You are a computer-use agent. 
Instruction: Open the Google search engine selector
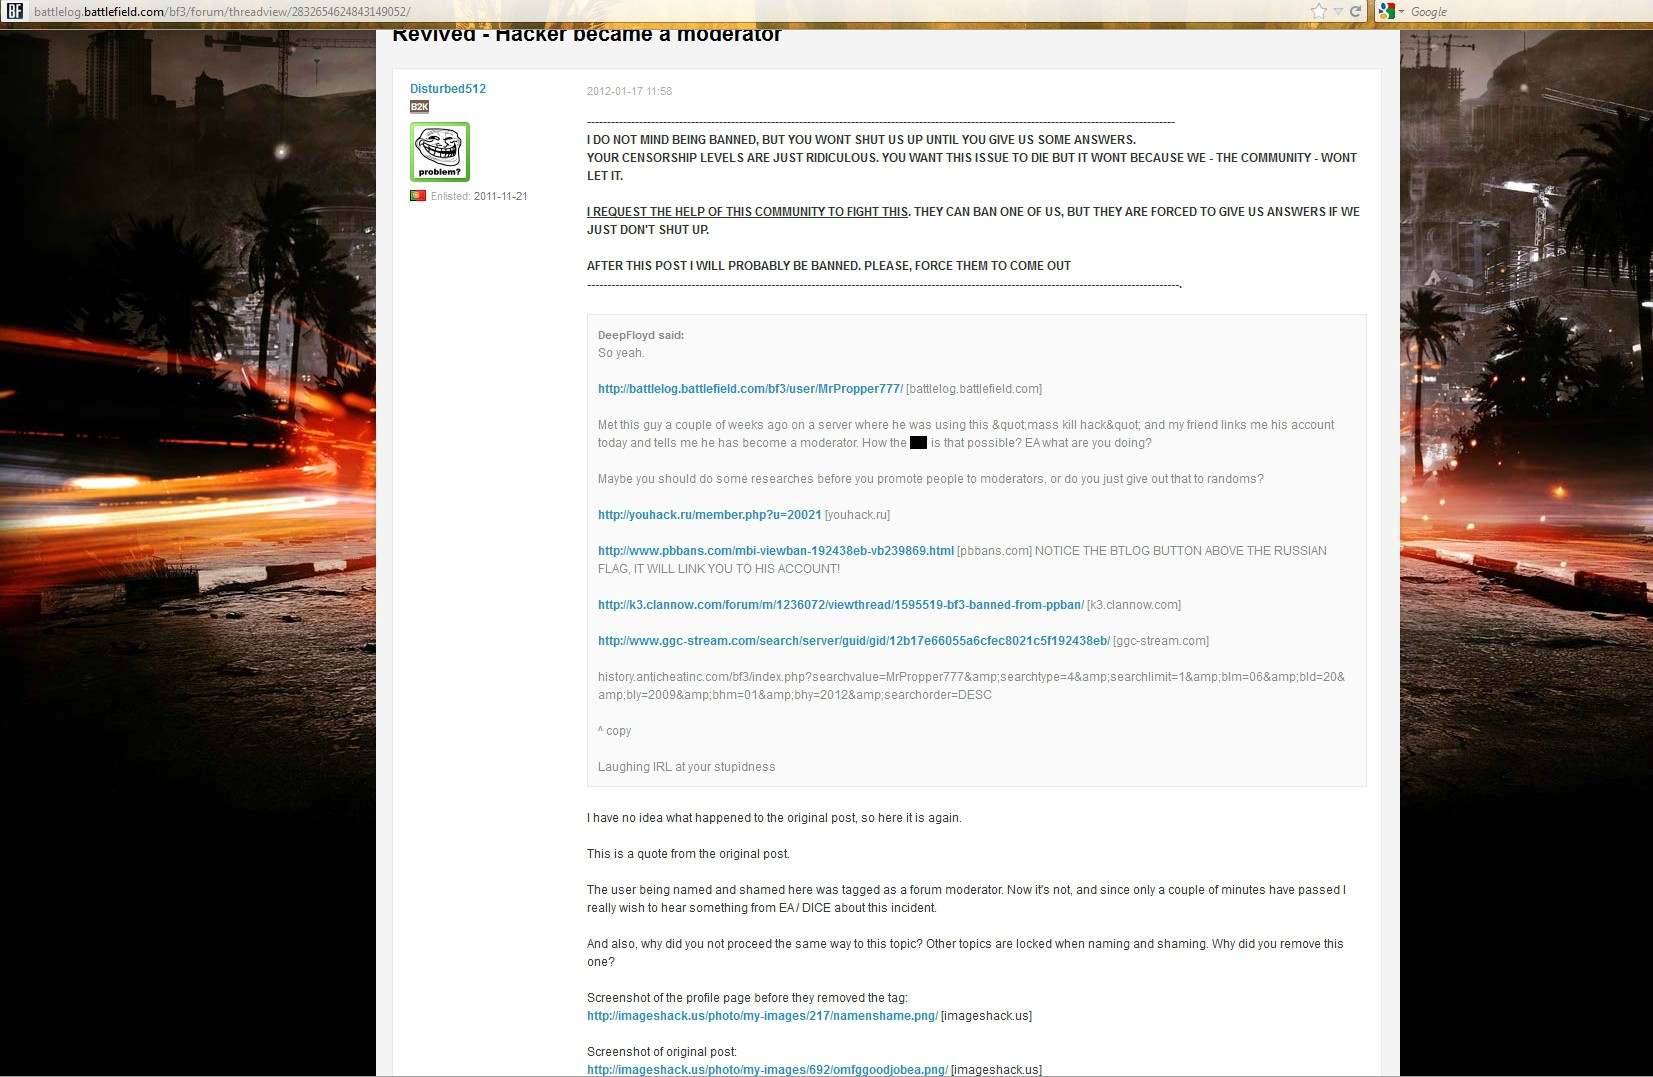[x=1391, y=12]
